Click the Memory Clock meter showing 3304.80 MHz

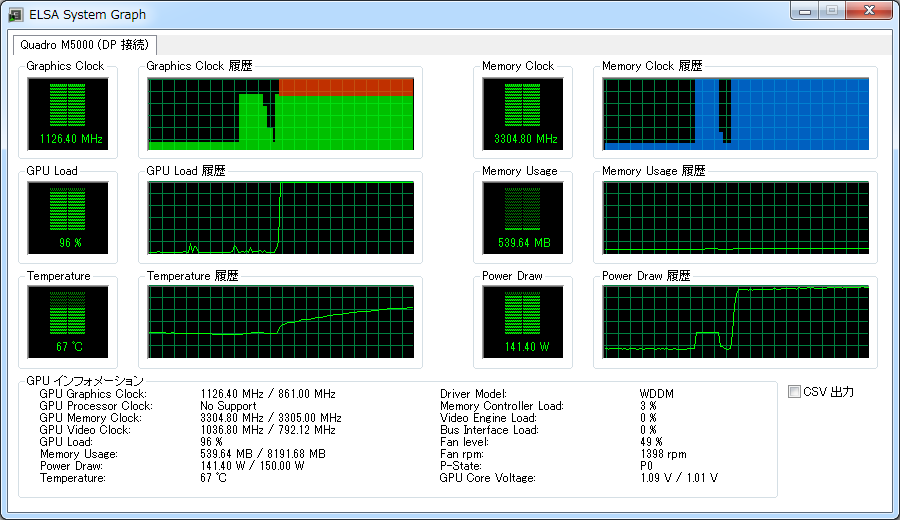[x=523, y=114]
